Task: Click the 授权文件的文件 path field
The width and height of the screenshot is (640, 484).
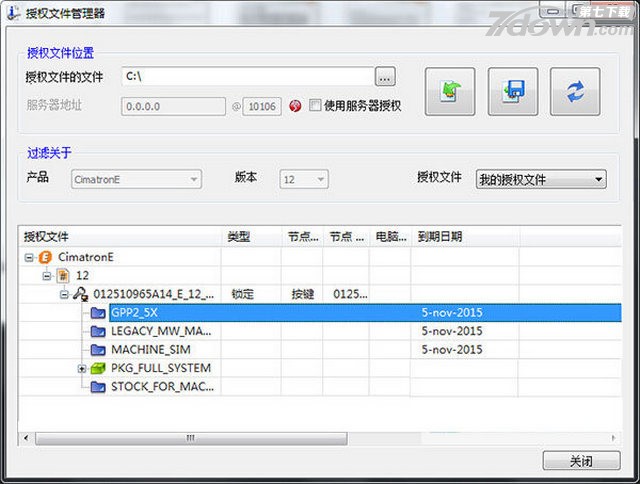Action: click(248, 76)
